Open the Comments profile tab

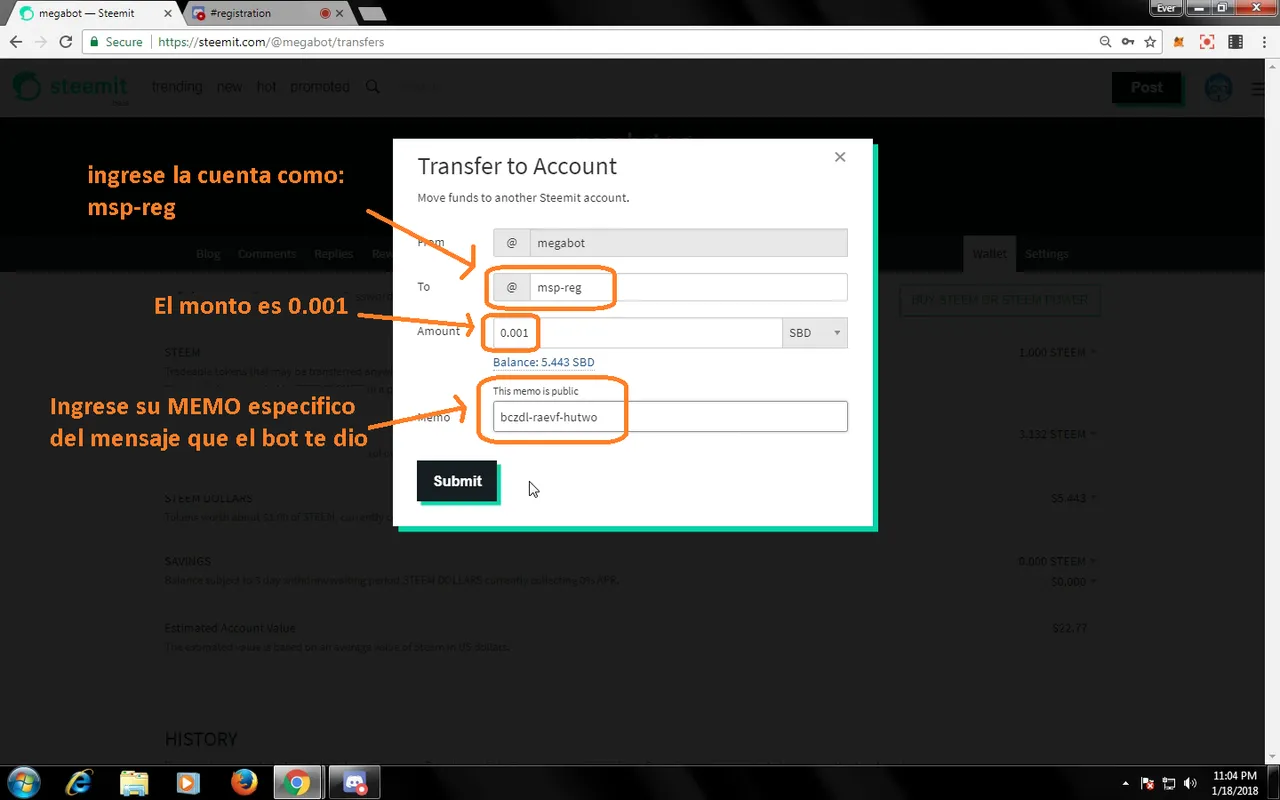[267, 254]
